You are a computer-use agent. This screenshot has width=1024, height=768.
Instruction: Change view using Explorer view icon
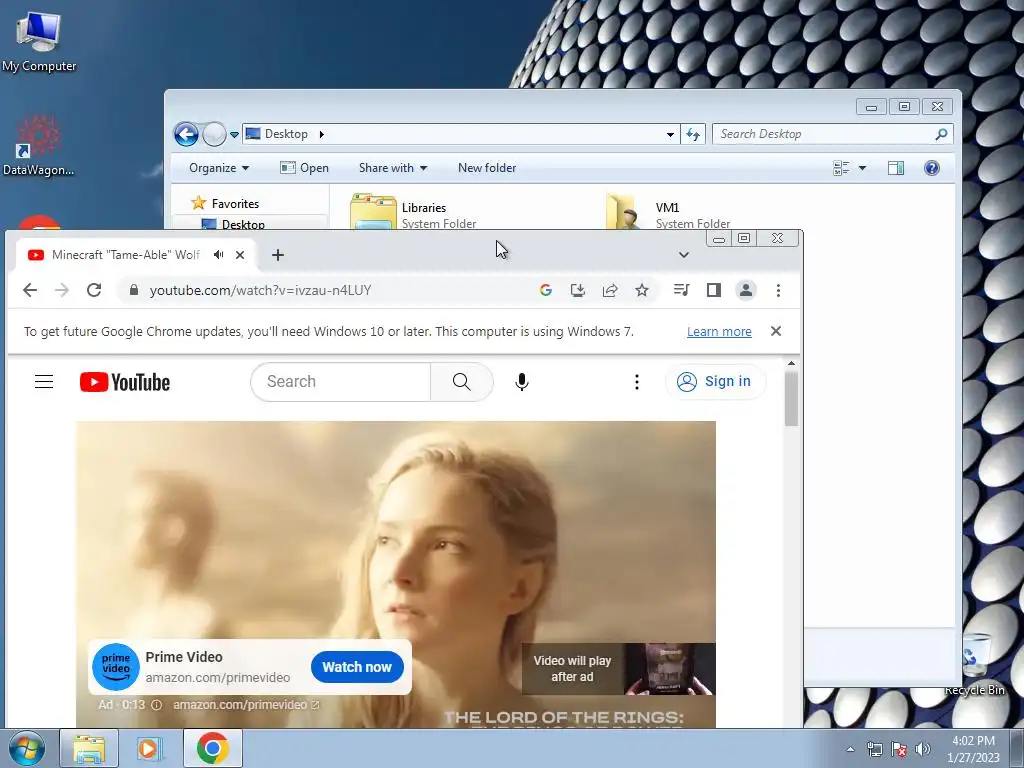tap(841, 168)
